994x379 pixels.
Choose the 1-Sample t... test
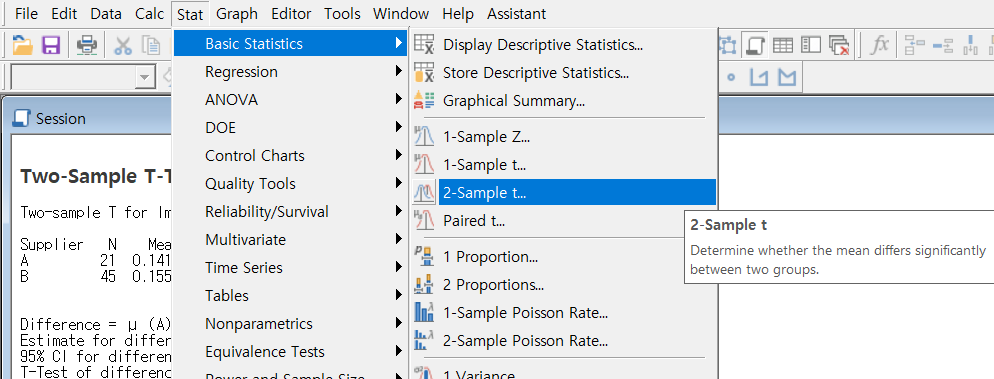563,165
